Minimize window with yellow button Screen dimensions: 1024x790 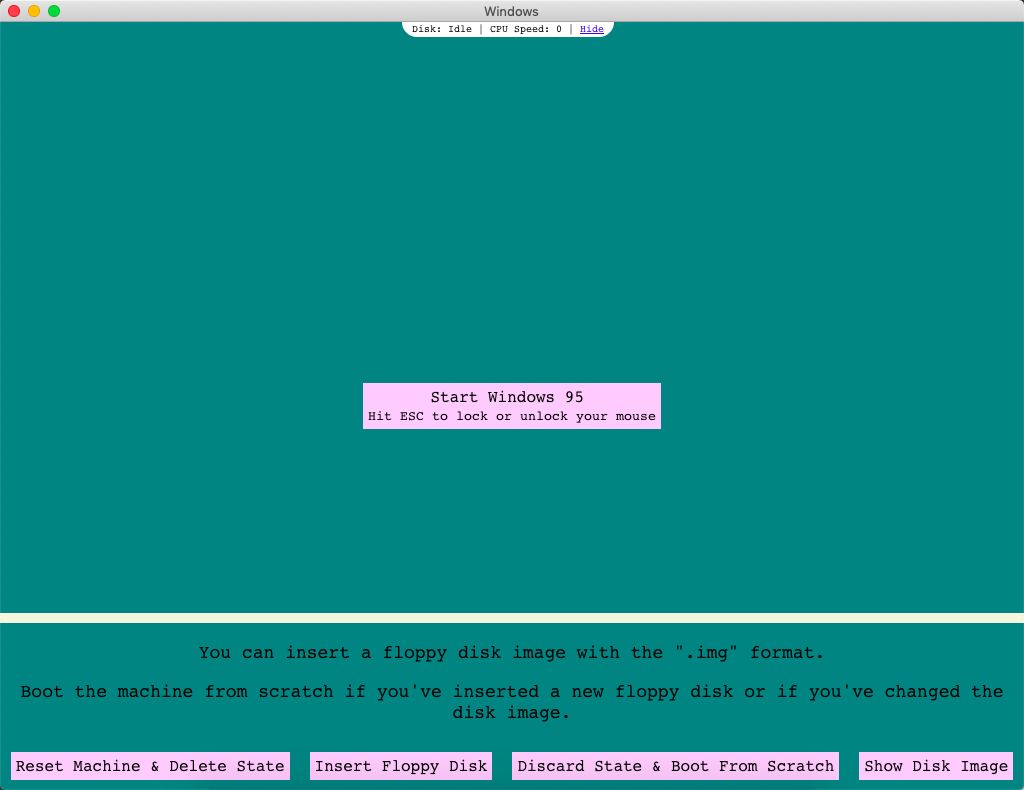(34, 11)
